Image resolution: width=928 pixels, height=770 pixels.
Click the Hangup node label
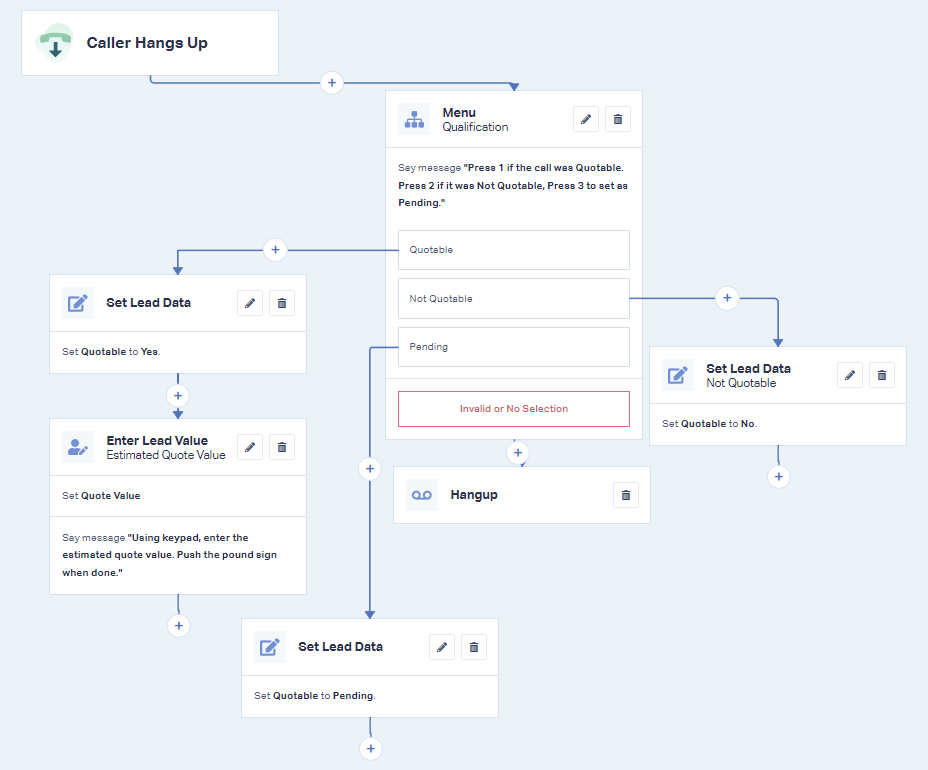[474, 495]
